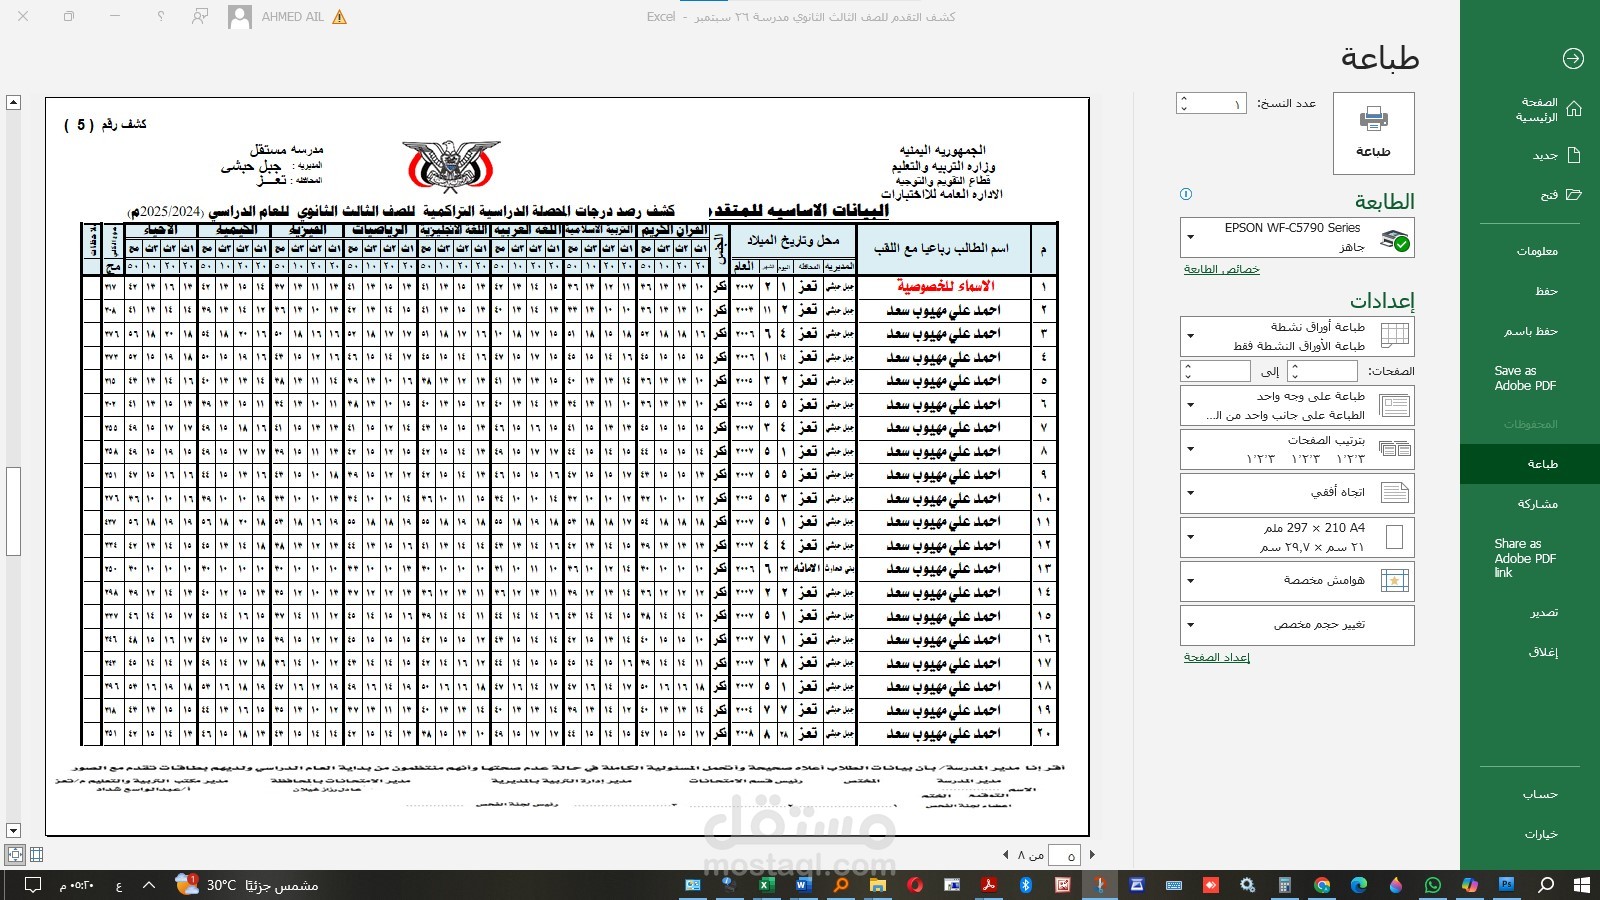
Task: Click the الصفحات from-page field
Action: [1329, 371]
